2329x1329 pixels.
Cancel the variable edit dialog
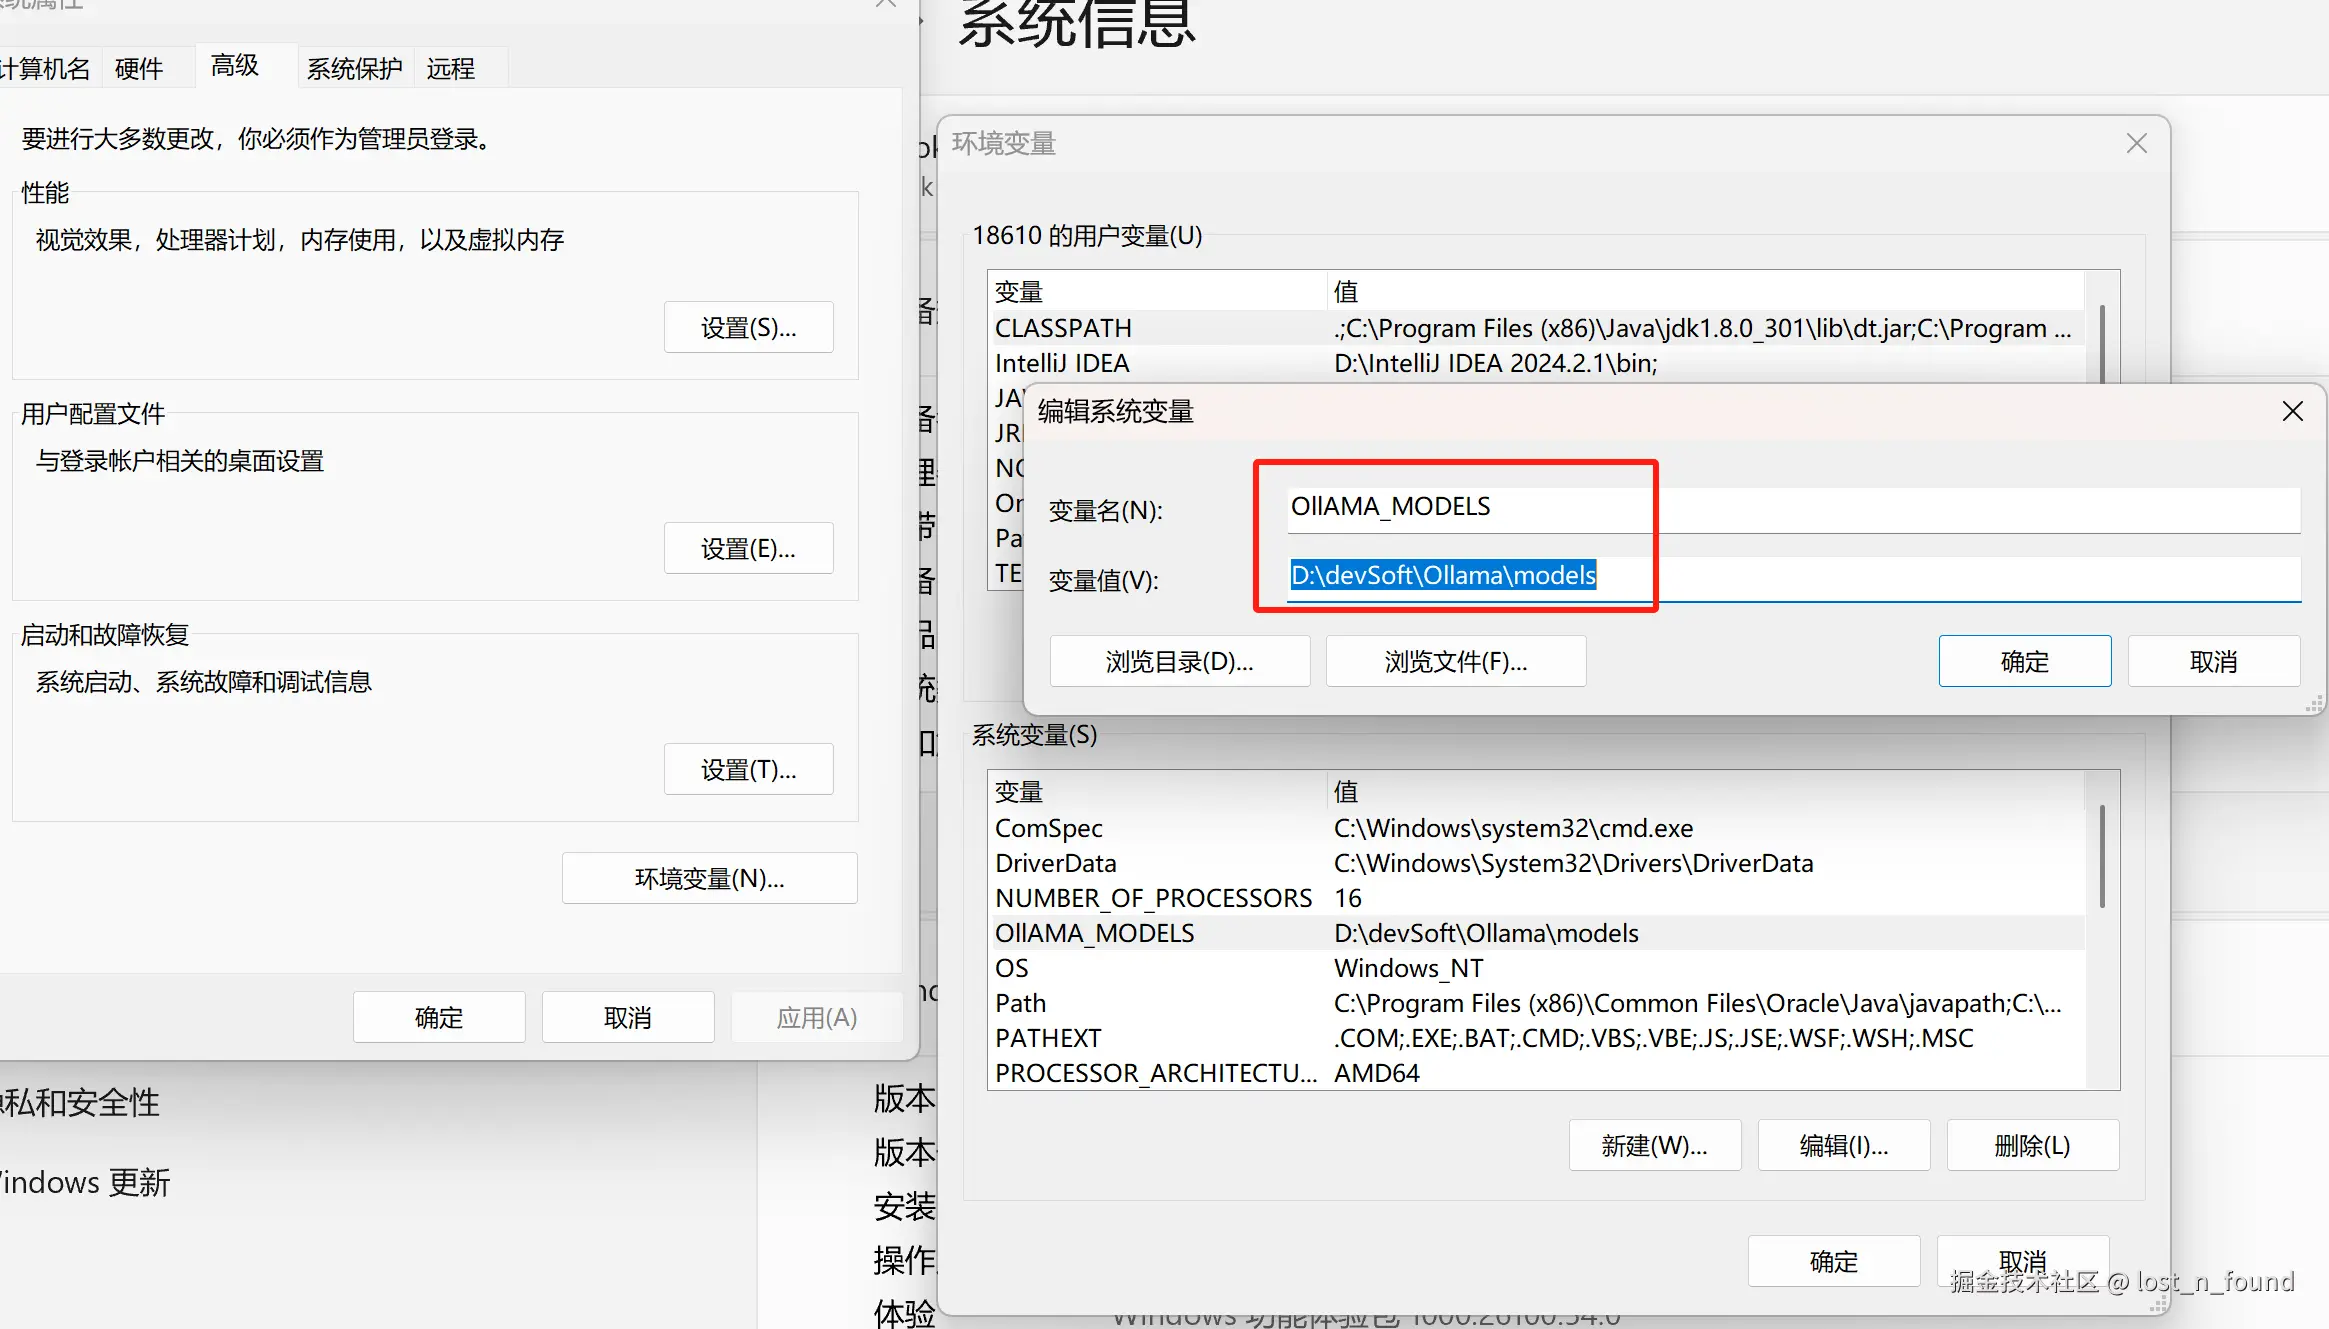[x=2213, y=662]
